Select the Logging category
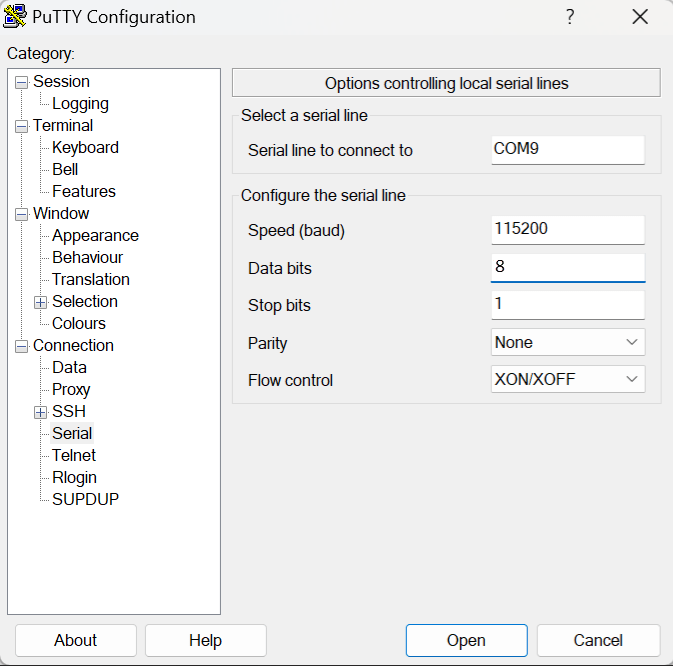The width and height of the screenshot is (673, 666). coord(80,104)
